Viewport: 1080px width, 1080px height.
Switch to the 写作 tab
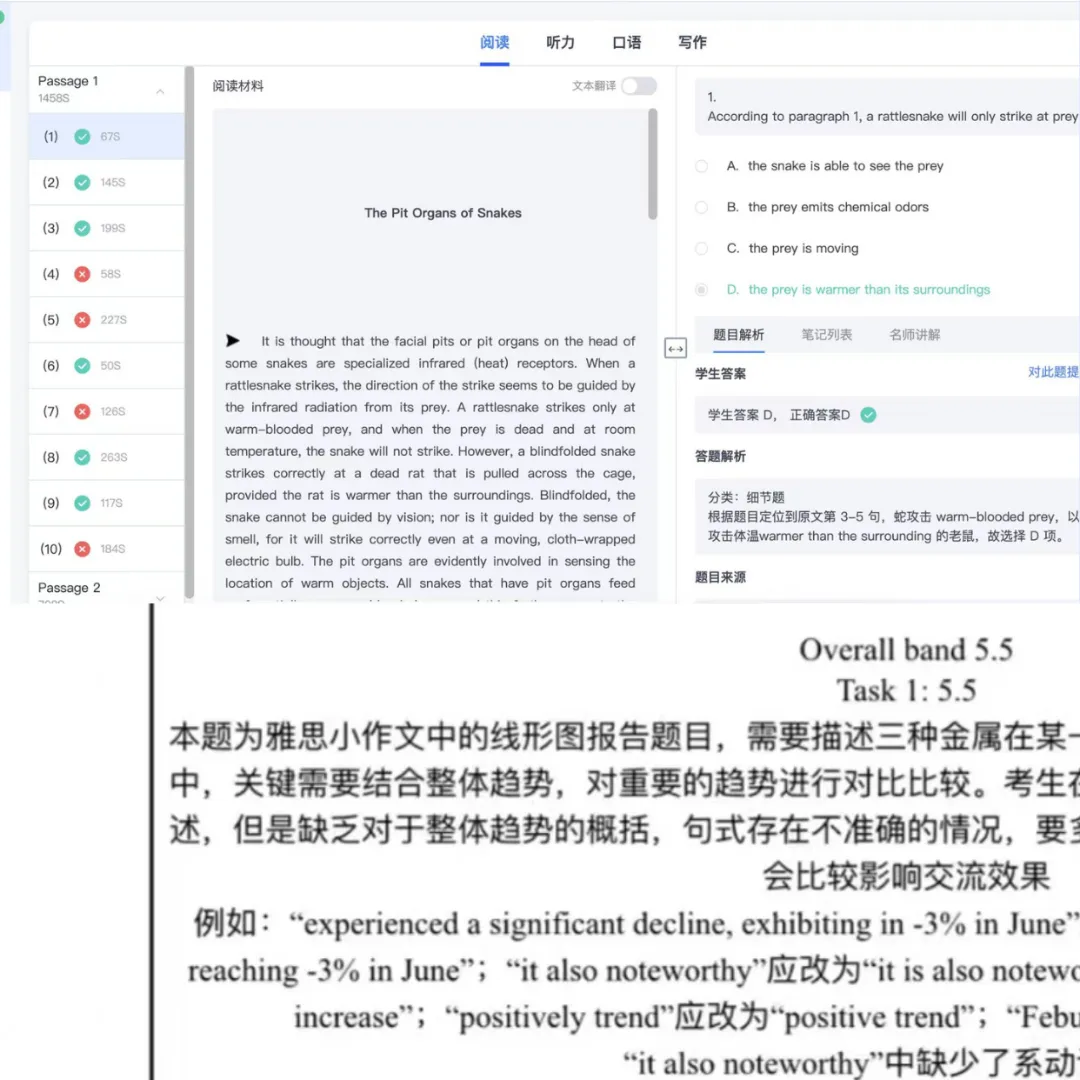click(x=692, y=43)
